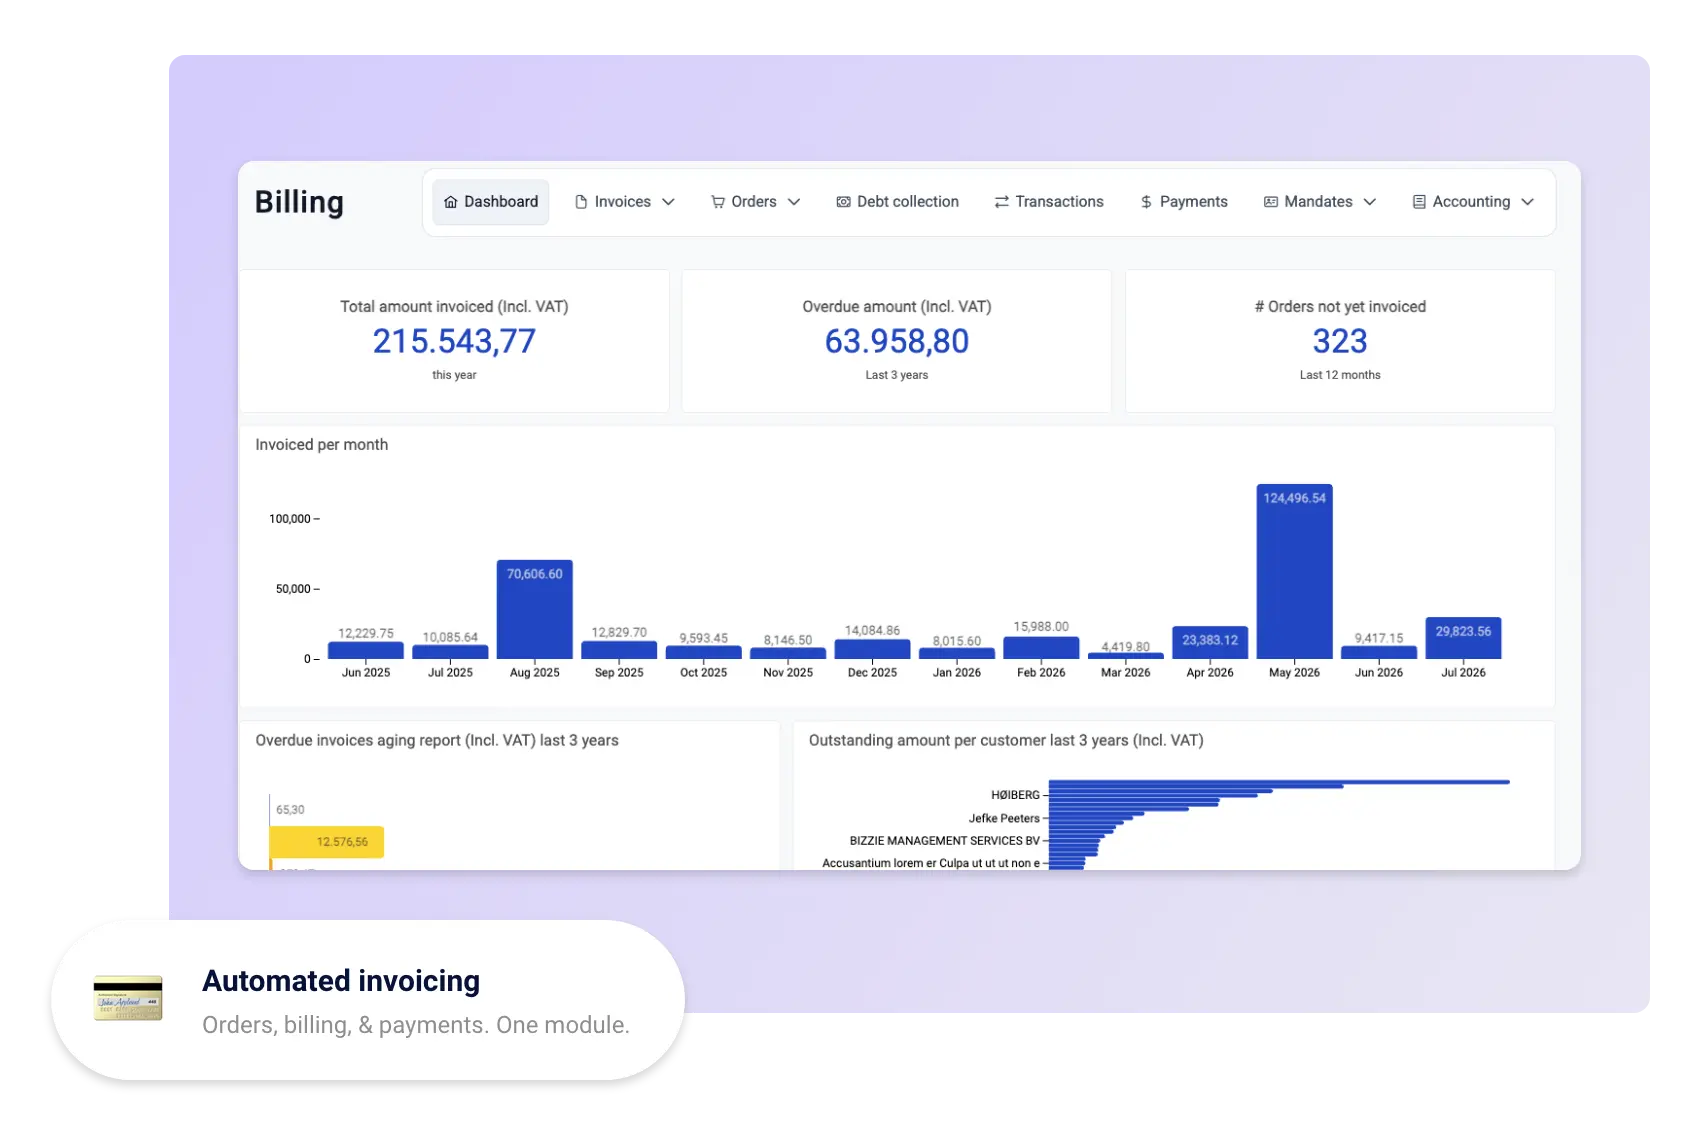
Task: Click total invoiced value 215.543,77
Action: [x=454, y=341]
